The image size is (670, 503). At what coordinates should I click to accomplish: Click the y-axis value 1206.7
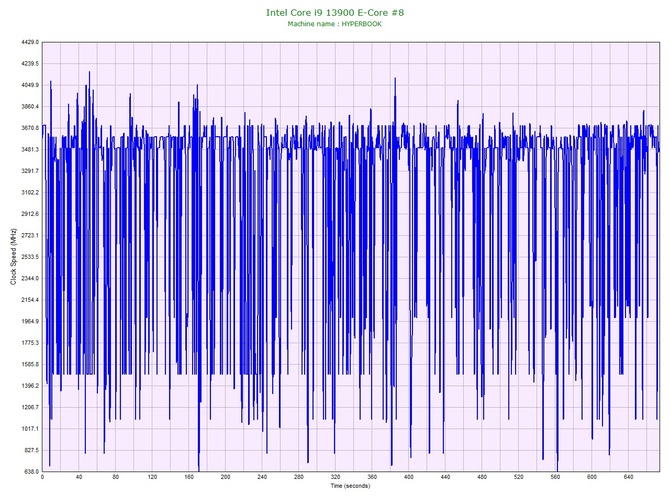click(30, 407)
